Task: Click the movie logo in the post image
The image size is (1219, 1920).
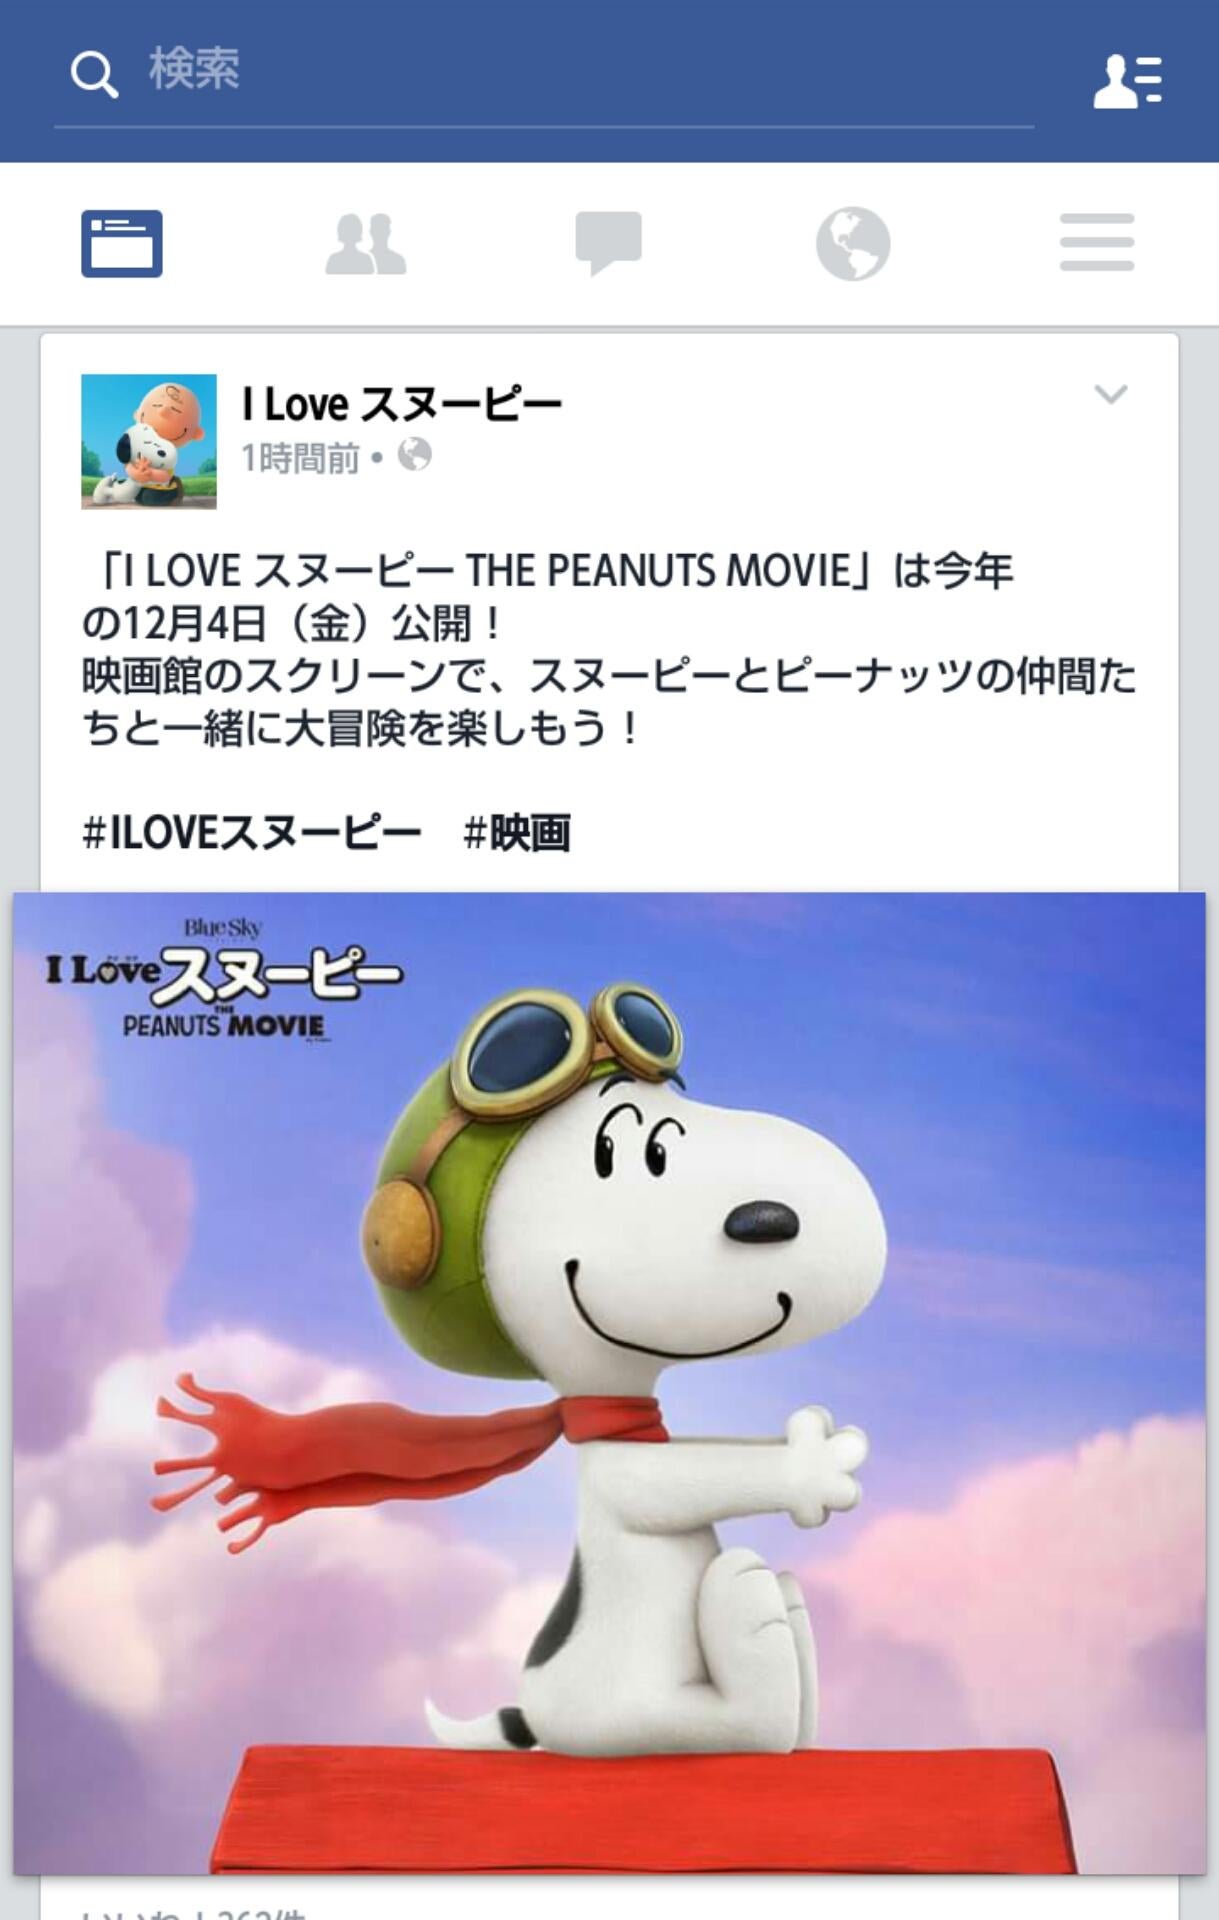Action: (224, 982)
